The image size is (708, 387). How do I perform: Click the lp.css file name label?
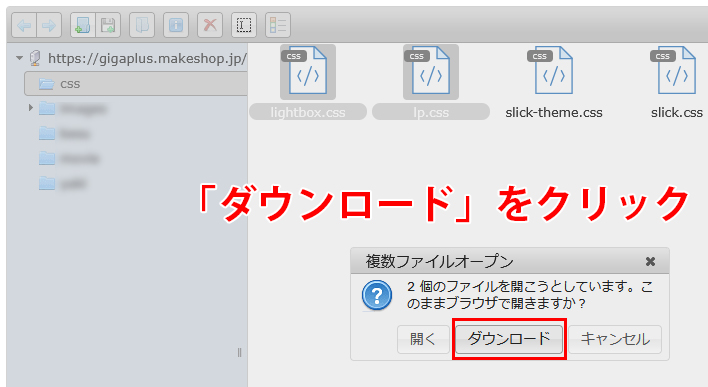point(431,112)
